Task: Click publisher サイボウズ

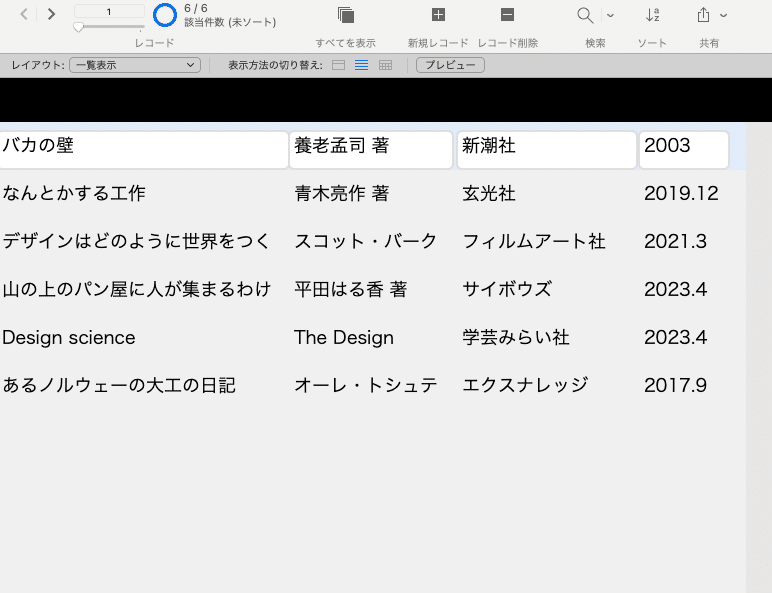Action: coord(507,289)
